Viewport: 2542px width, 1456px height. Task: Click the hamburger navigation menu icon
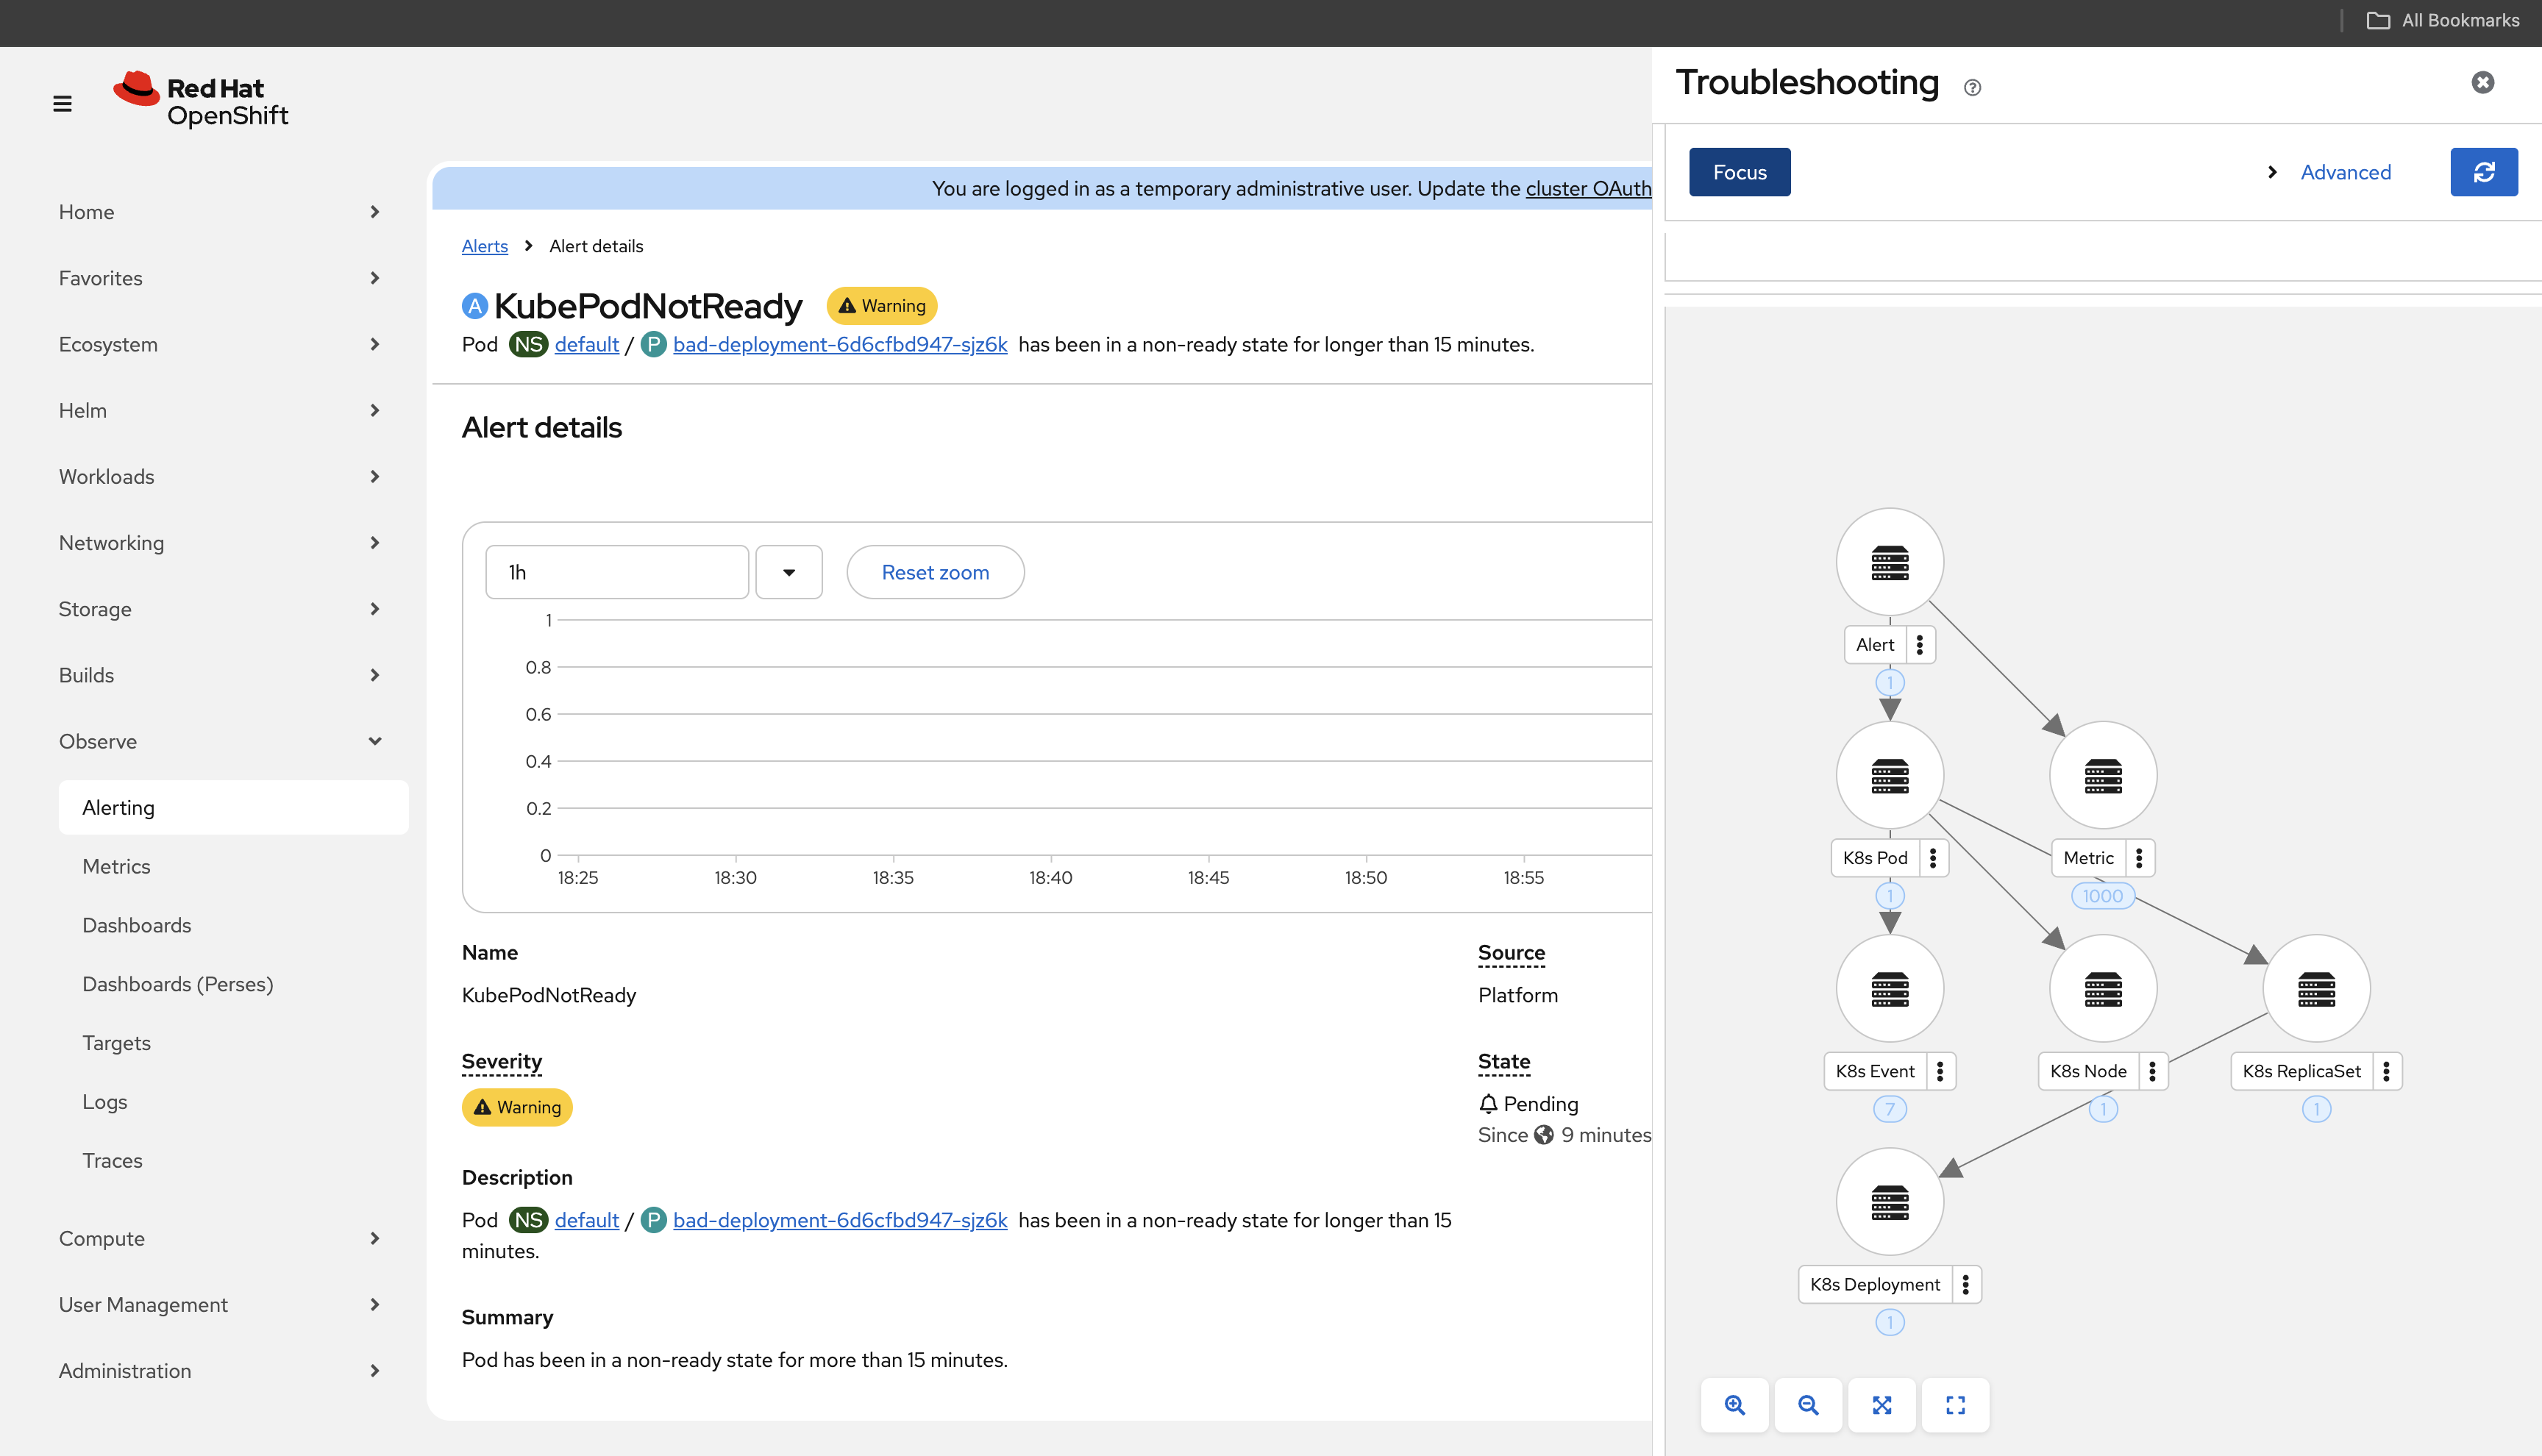click(62, 103)
